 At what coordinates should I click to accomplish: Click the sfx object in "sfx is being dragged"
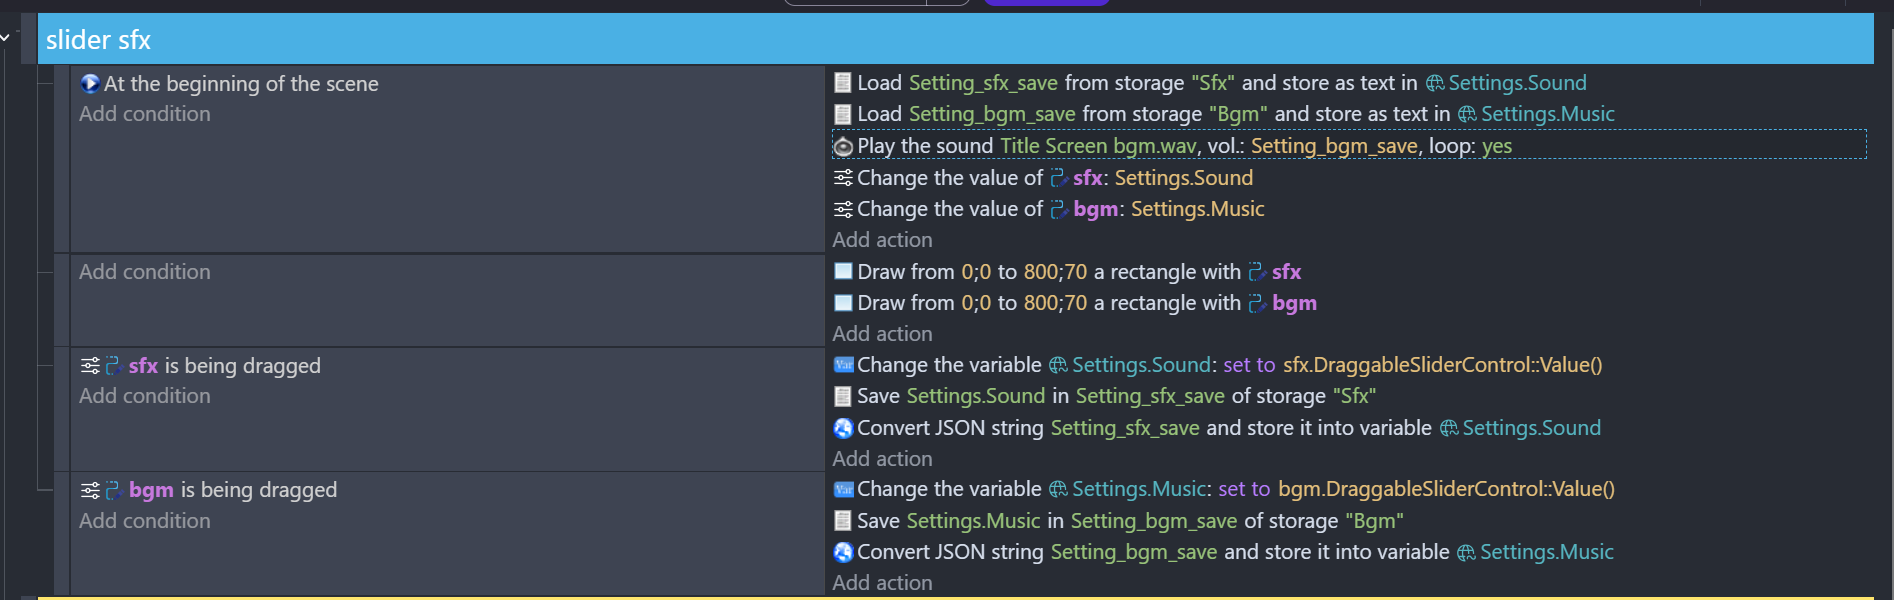(143, 366)
